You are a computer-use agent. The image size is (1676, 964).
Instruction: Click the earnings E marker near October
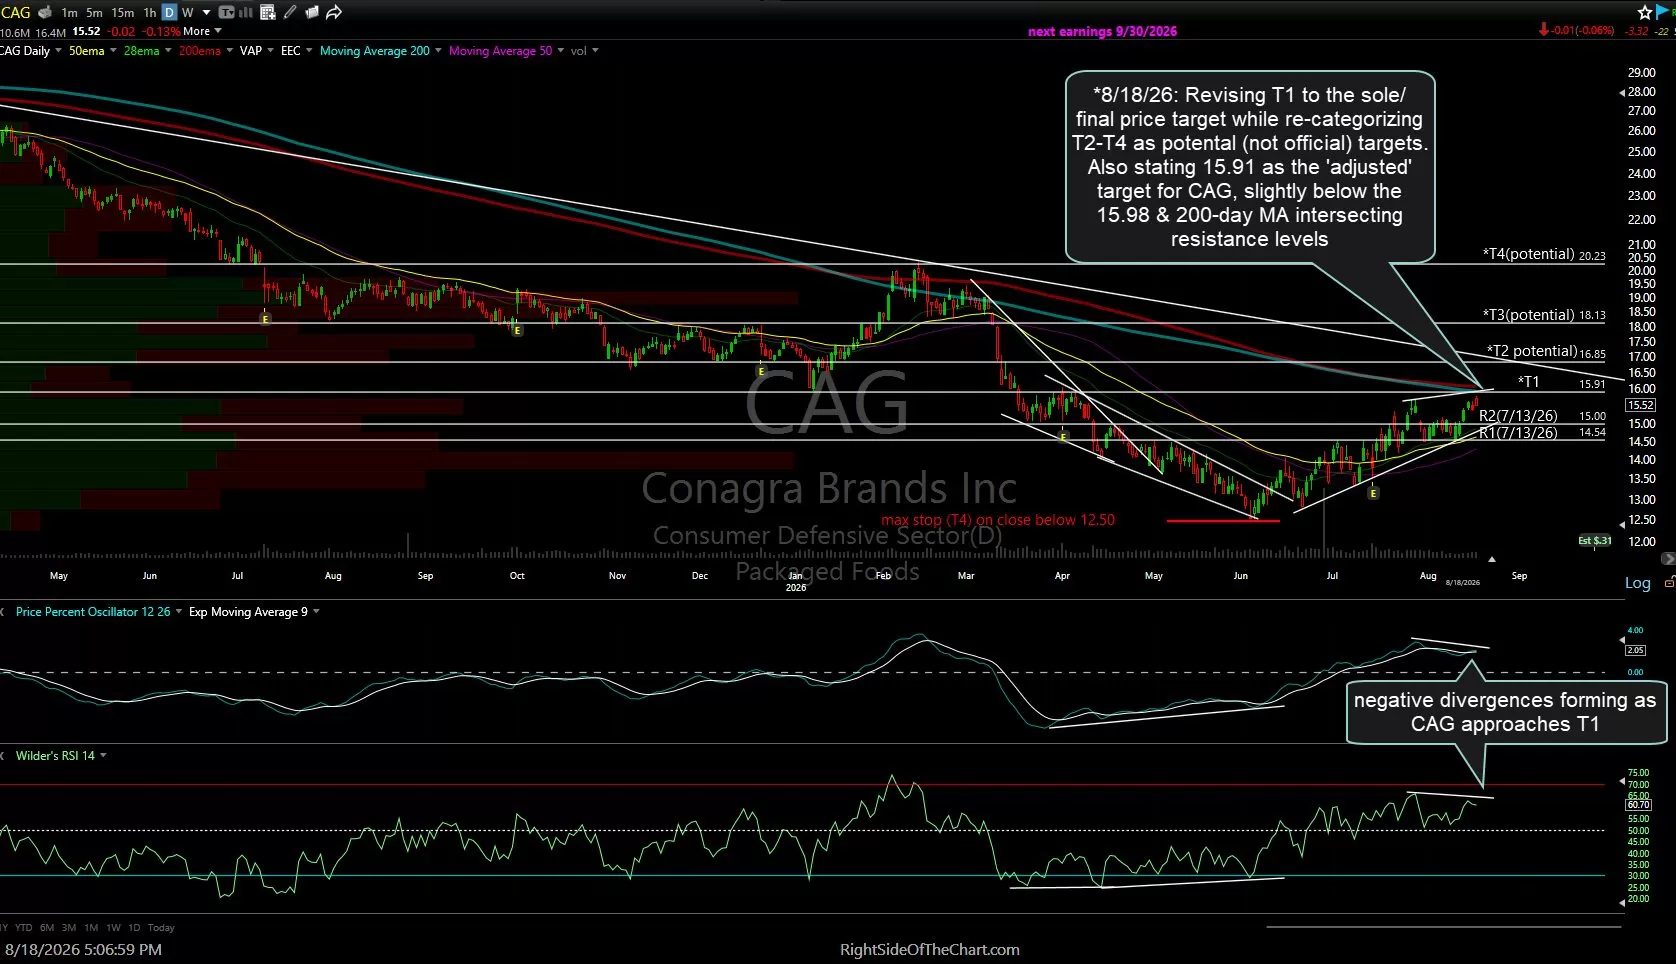point(517,330)
